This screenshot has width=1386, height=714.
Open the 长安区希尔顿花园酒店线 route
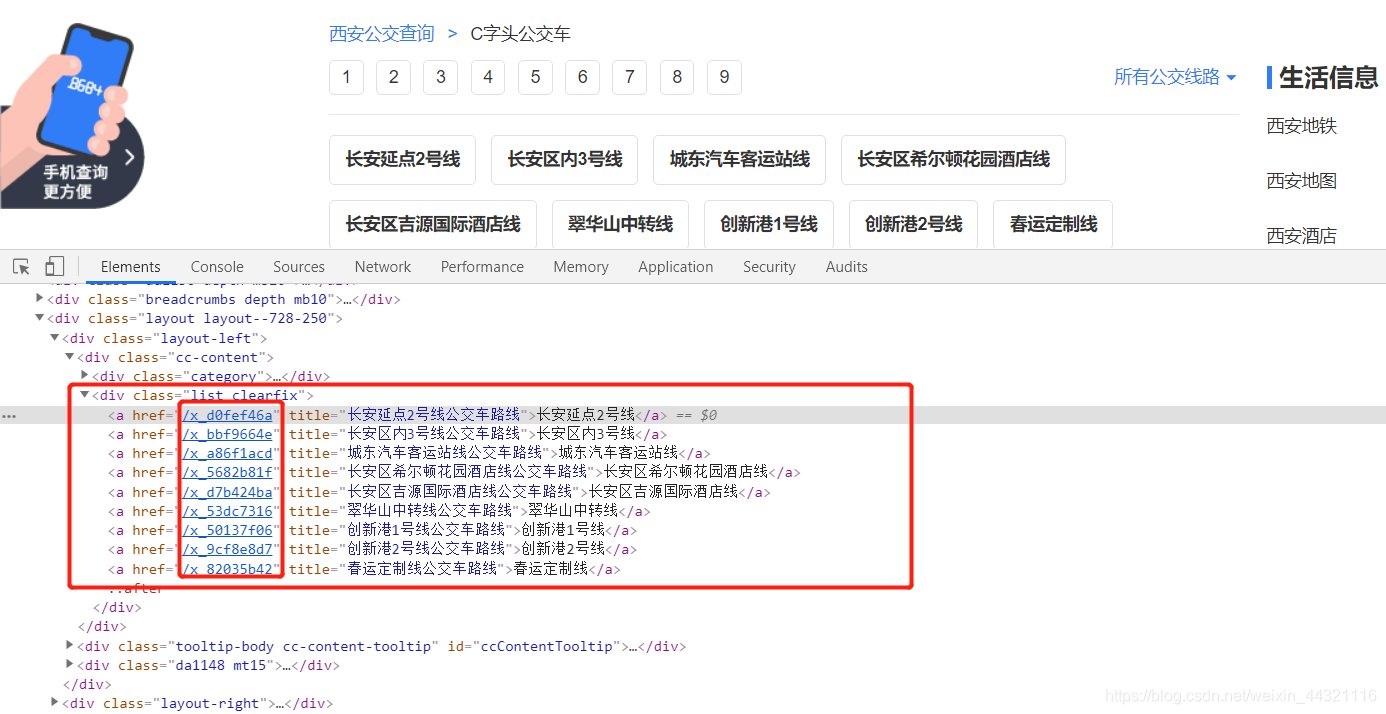coord(954,160)
